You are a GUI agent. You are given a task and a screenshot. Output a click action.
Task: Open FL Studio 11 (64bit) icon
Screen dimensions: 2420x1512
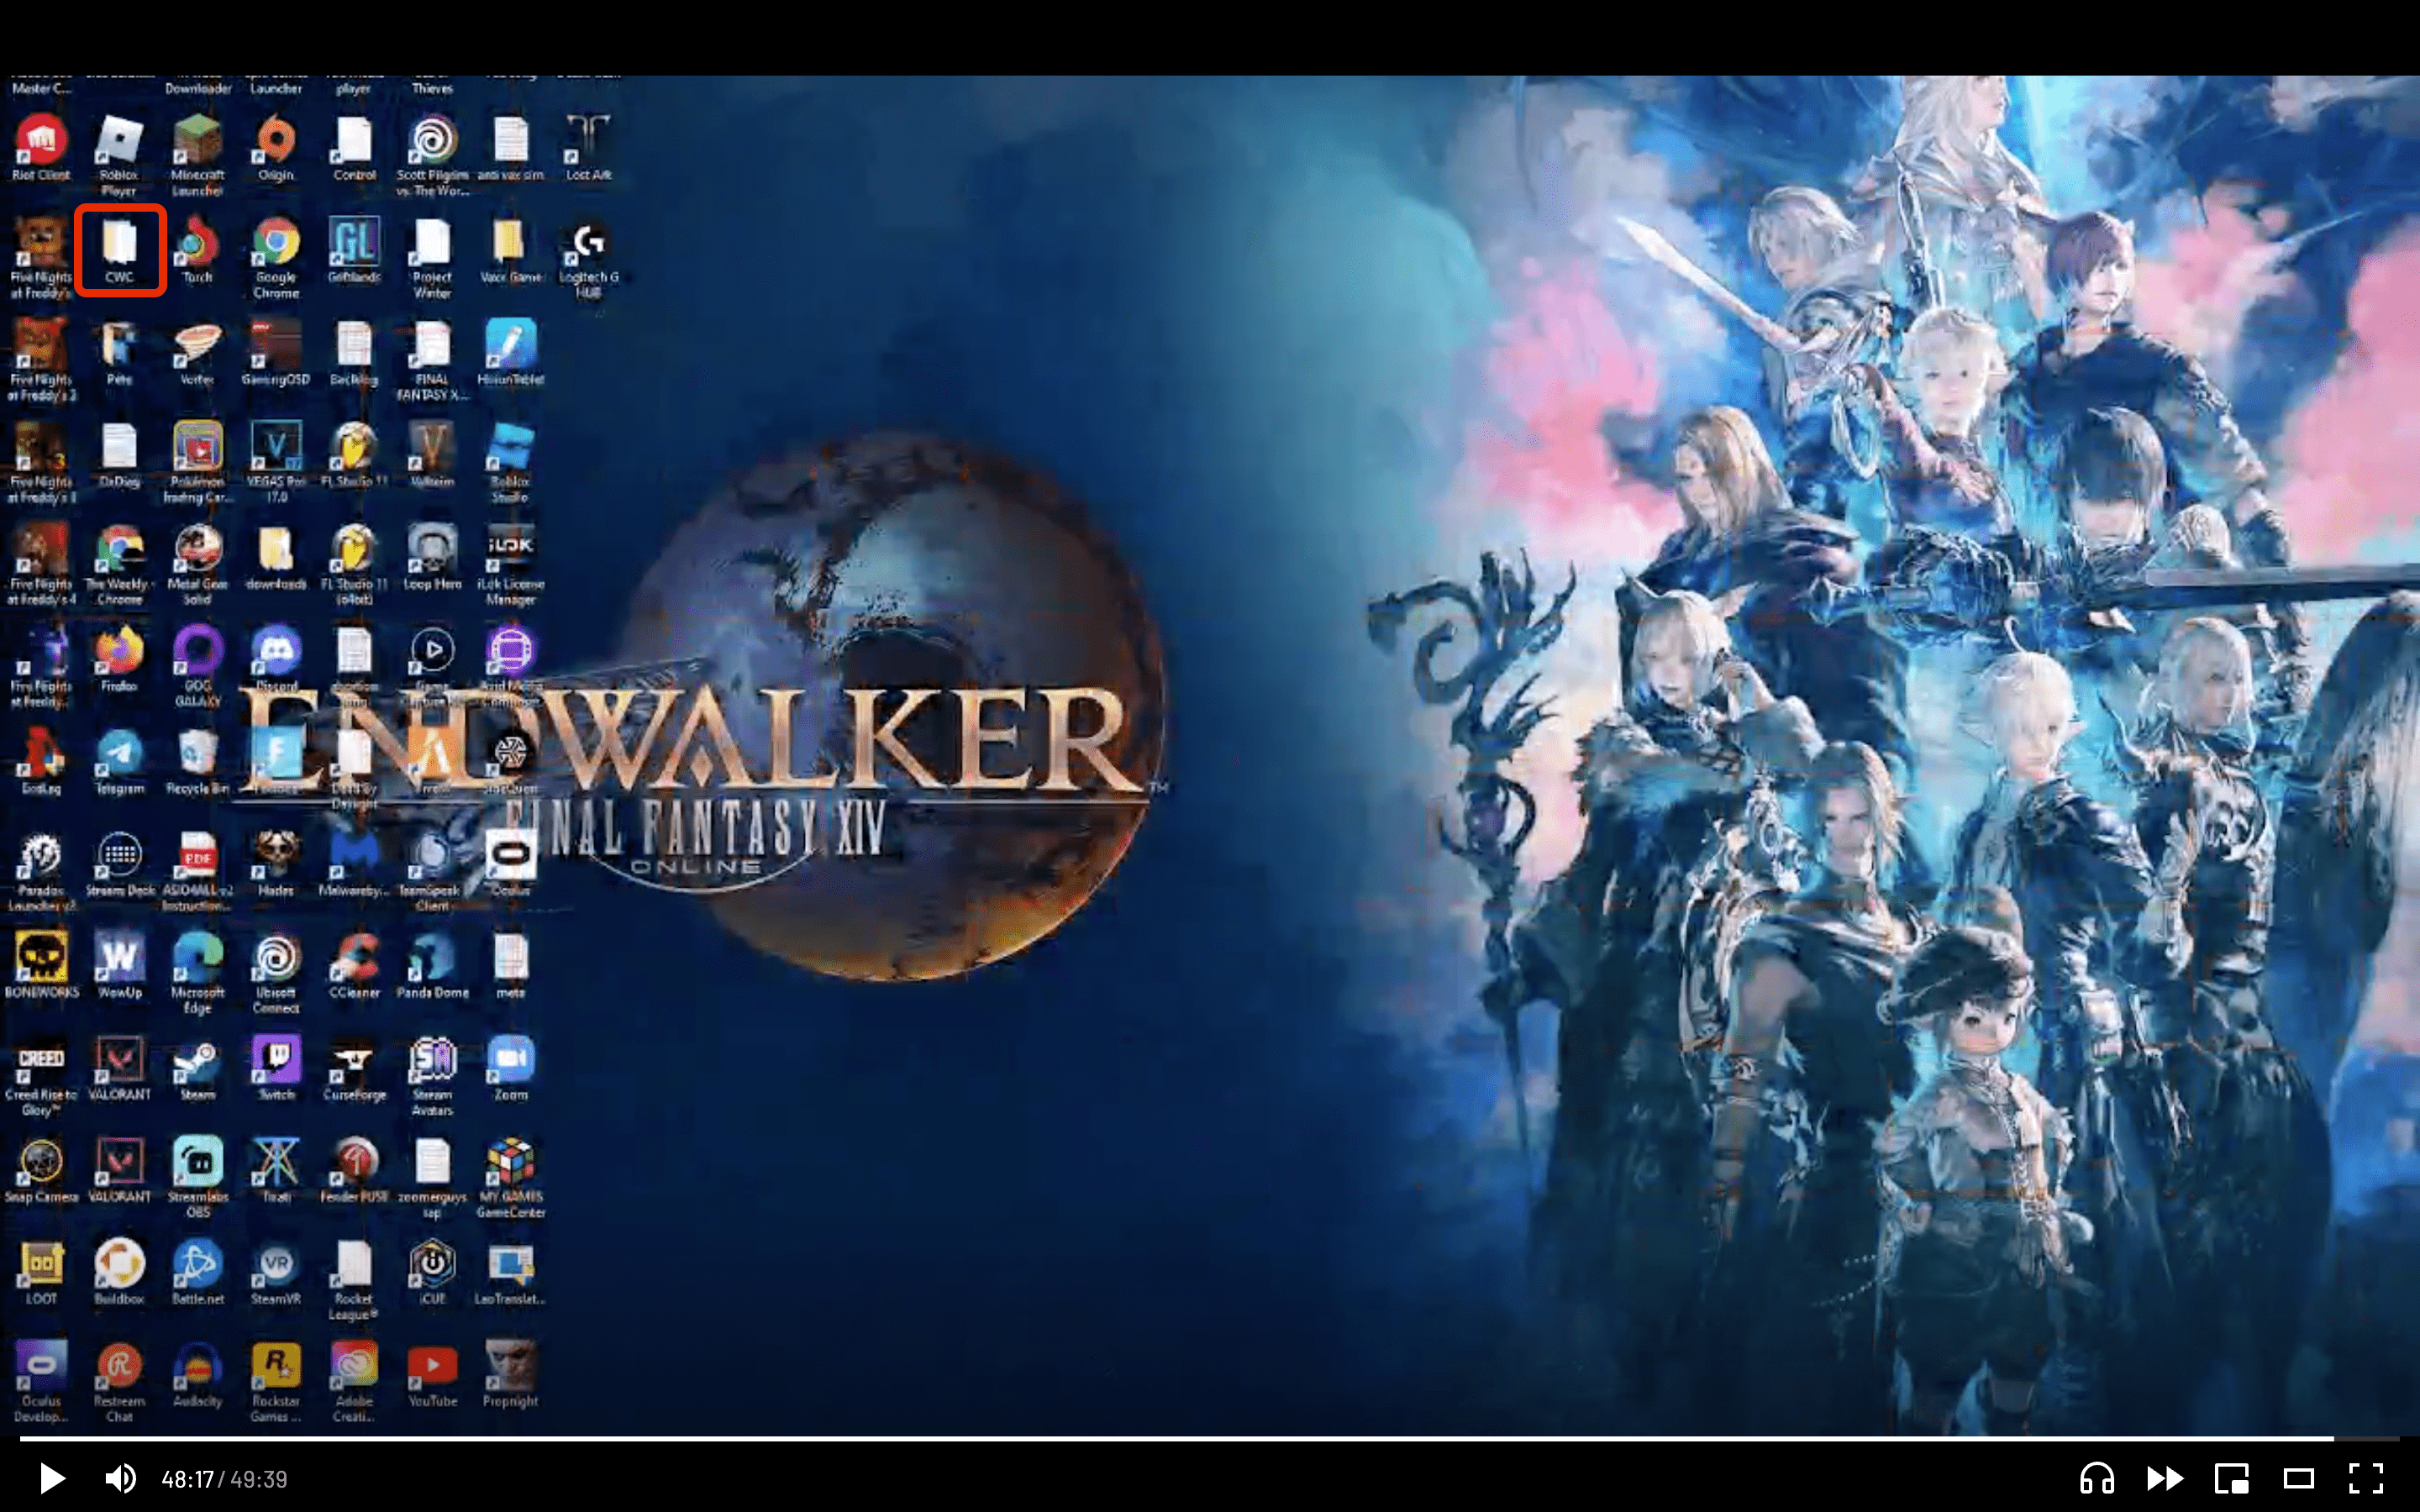pyautogui.click(x=354, y=565)
